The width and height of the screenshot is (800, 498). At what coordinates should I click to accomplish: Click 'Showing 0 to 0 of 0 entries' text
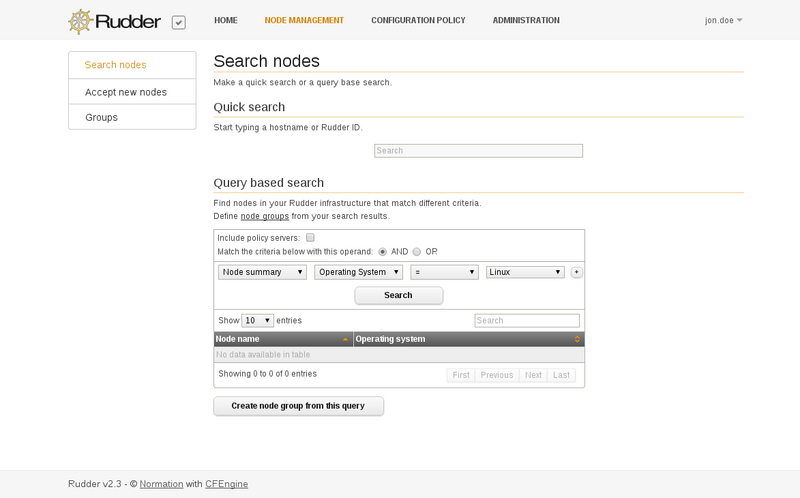[267, 374]
